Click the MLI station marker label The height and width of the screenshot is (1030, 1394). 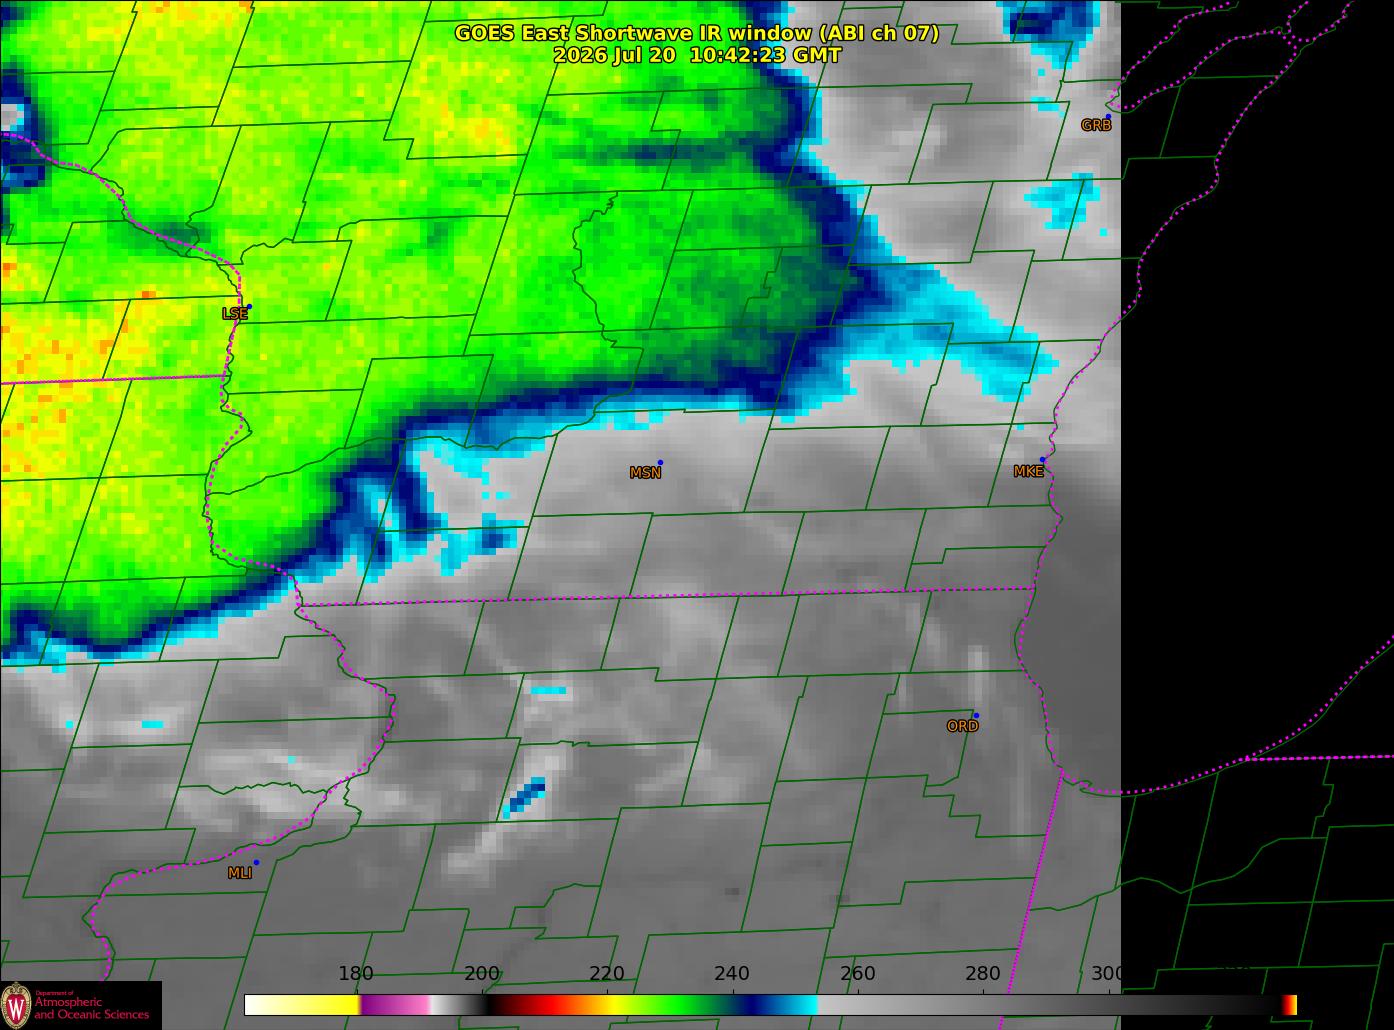240,873
